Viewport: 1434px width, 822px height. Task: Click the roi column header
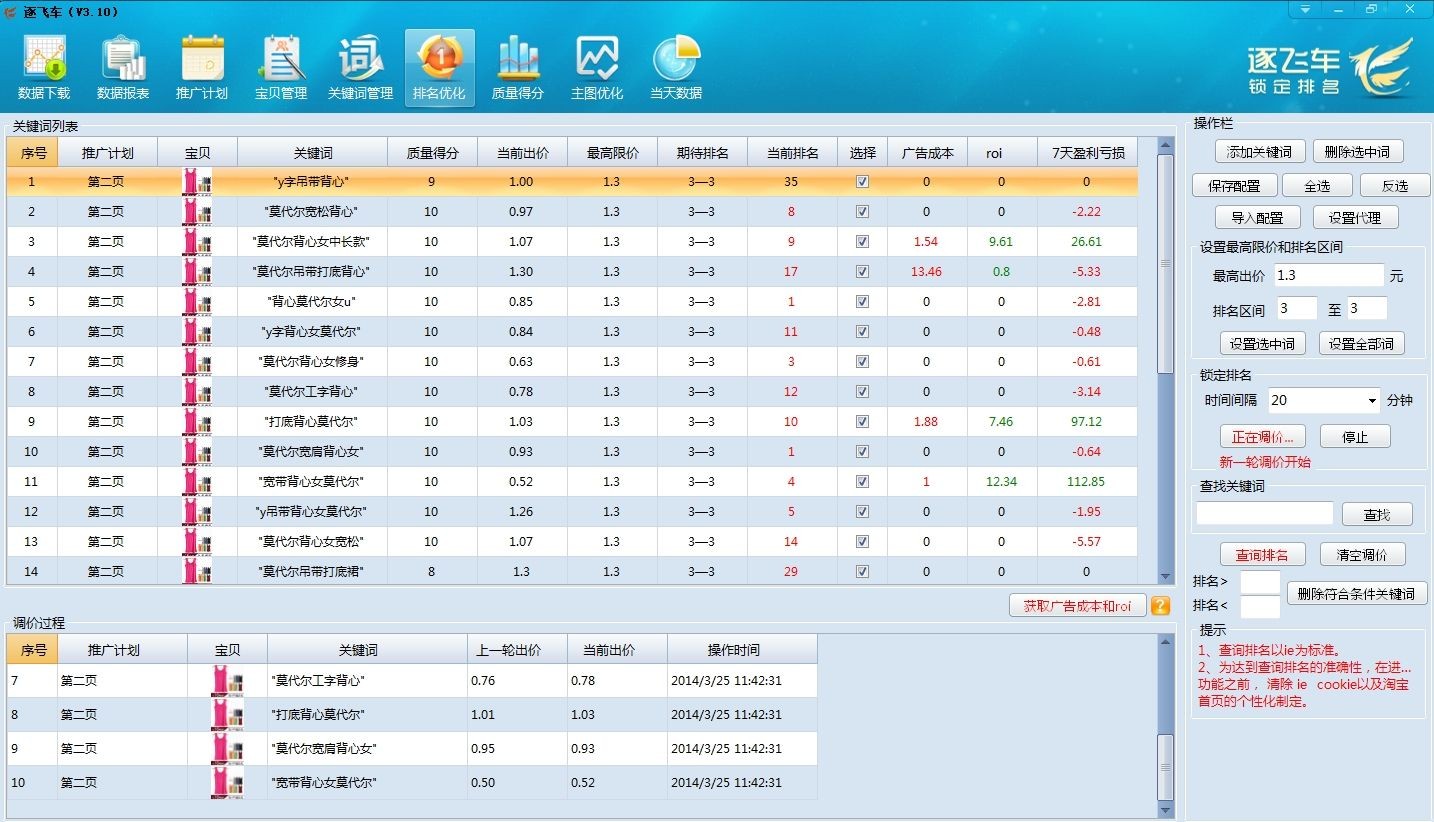[x=1002, y=153]
